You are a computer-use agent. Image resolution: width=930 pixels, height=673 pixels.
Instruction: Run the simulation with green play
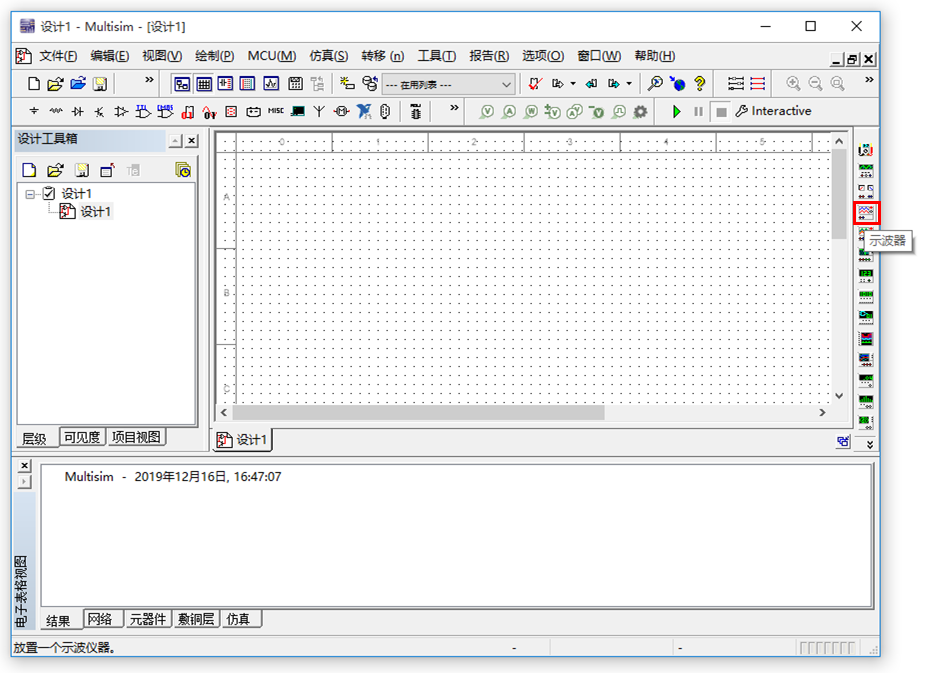pyautogui.click(x=676, y=111)
